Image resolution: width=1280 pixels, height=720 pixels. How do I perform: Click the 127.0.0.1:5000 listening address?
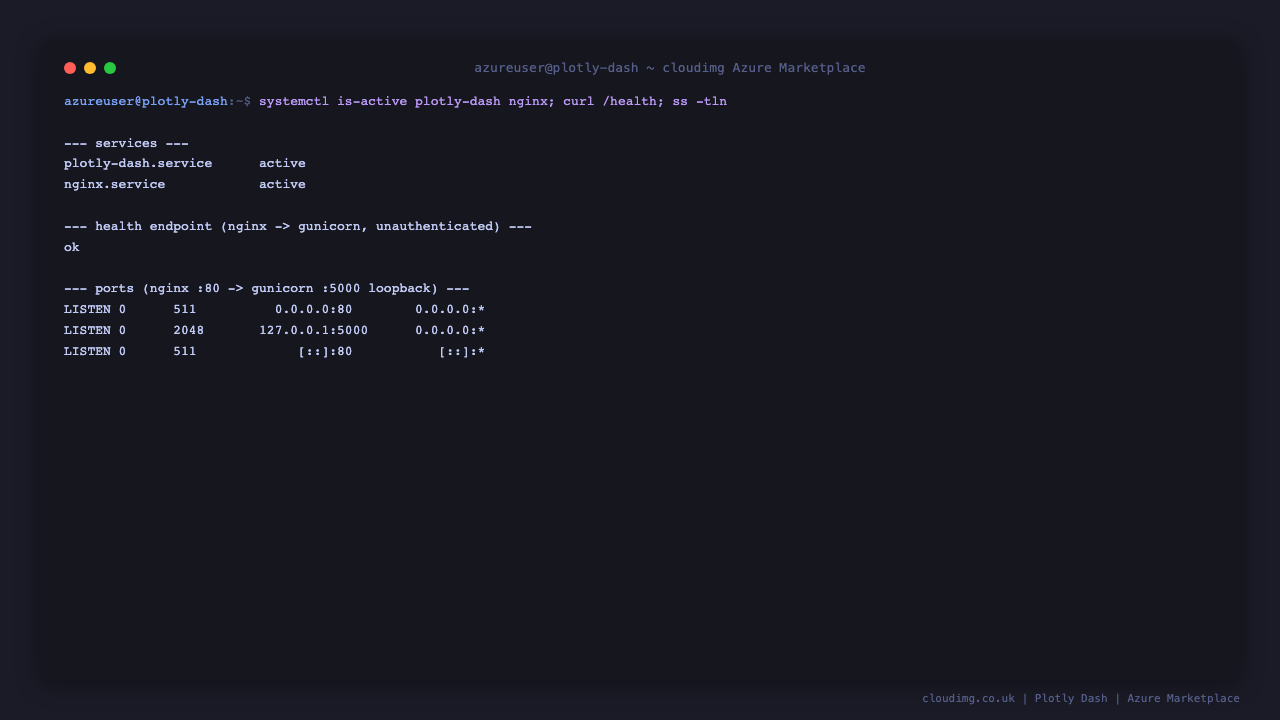pyautogui.click(x=314, y=330)
